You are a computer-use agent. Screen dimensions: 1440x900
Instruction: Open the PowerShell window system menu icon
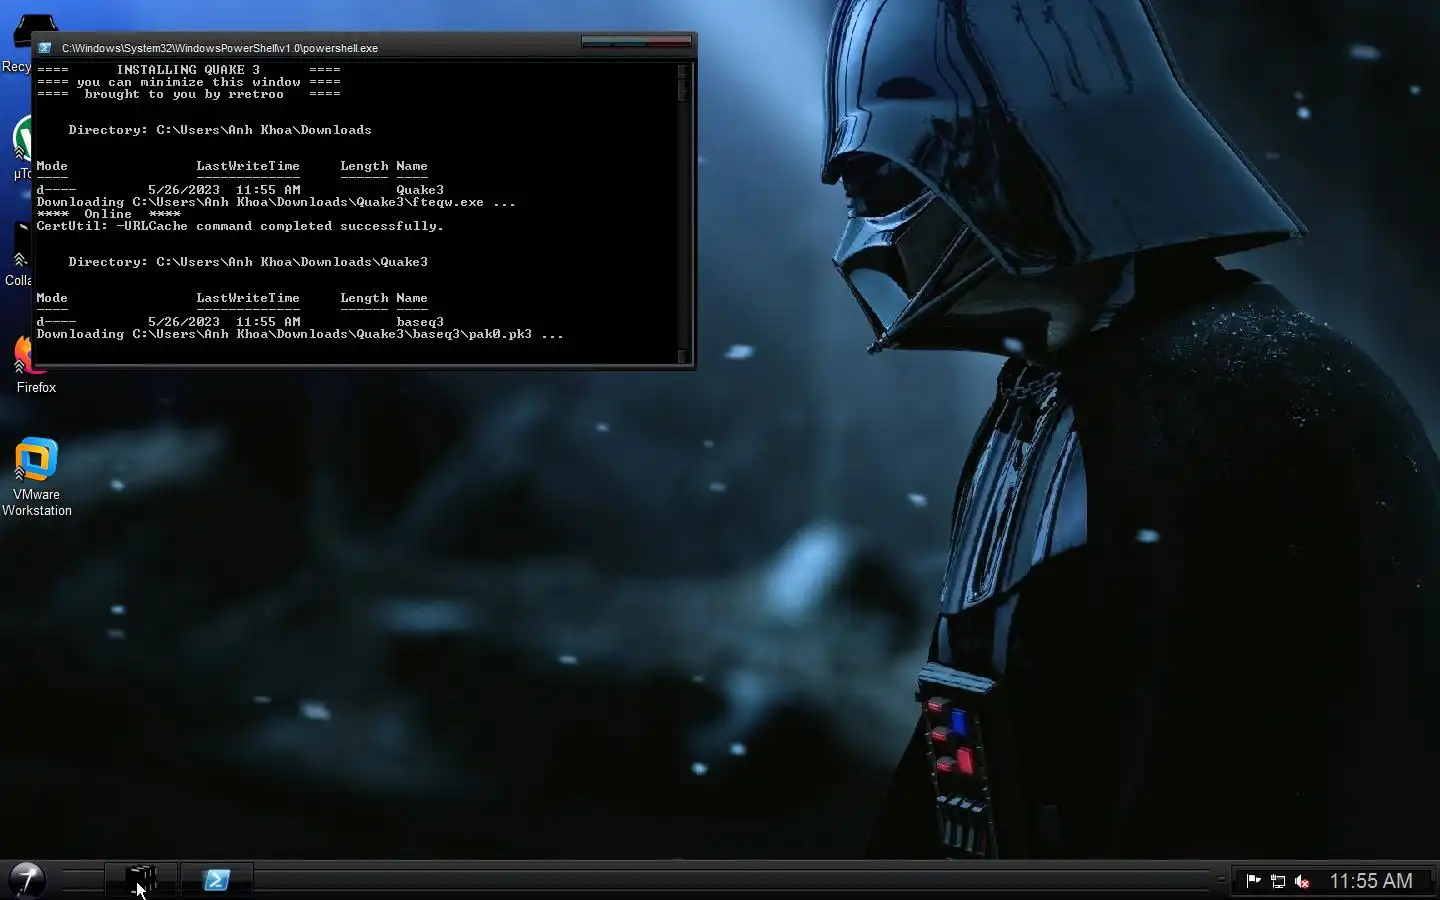45,48
